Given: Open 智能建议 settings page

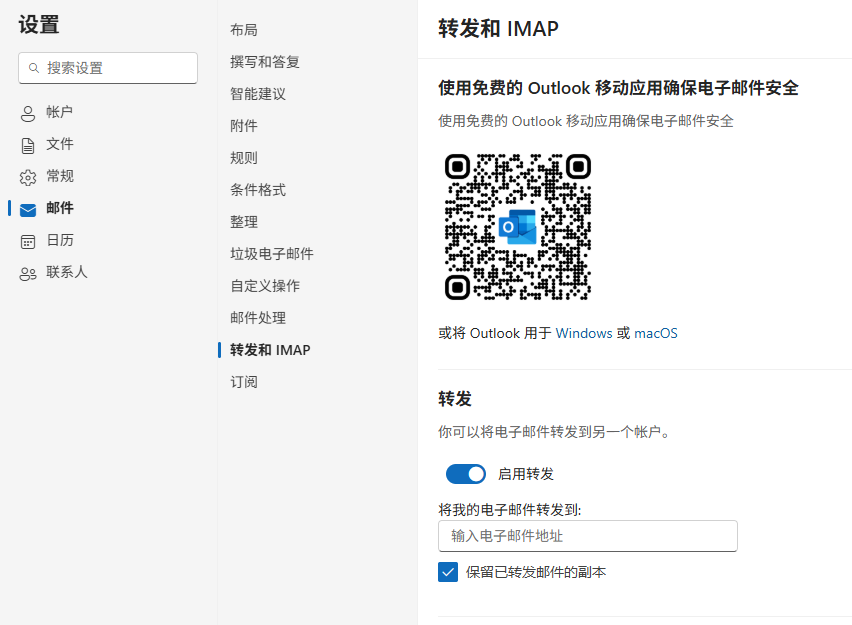Looking at the screenshot, I should point(258,94).
